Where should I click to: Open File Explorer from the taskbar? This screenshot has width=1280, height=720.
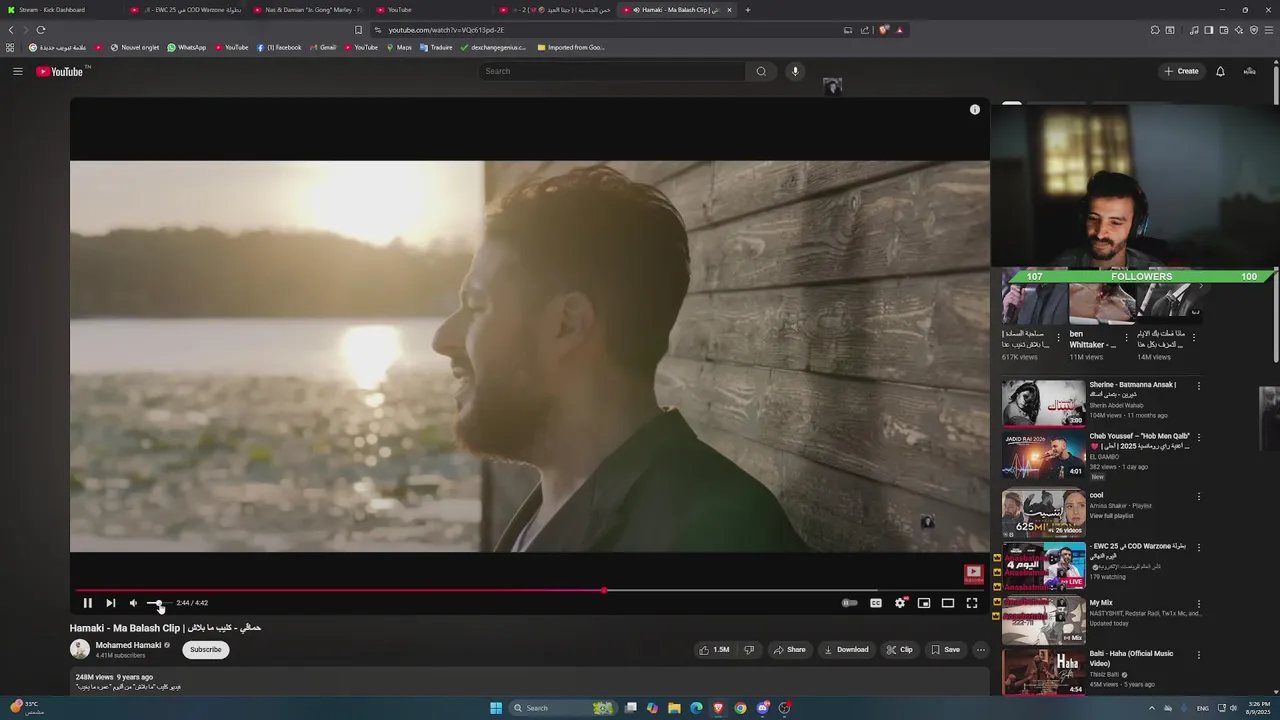tap(674, 708)
